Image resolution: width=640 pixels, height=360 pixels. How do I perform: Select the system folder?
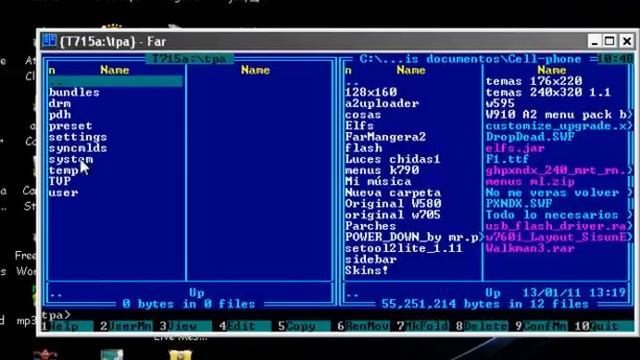71,159
